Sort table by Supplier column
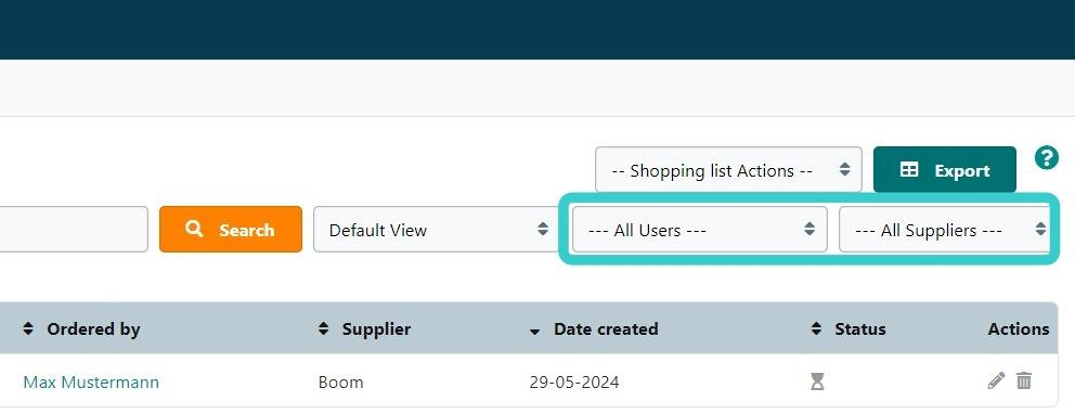The width and height of the screenshot is (1075, 414). click(365, 329)
